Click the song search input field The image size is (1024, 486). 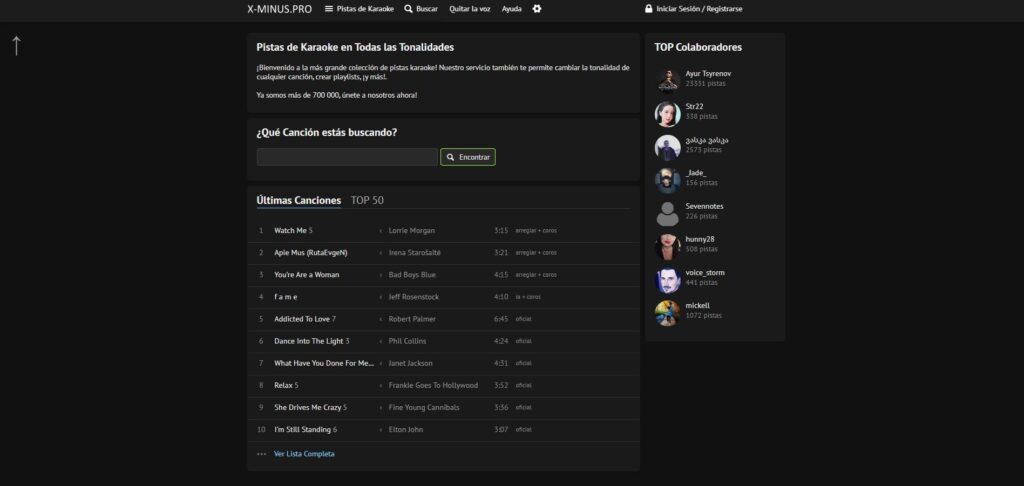347,157
